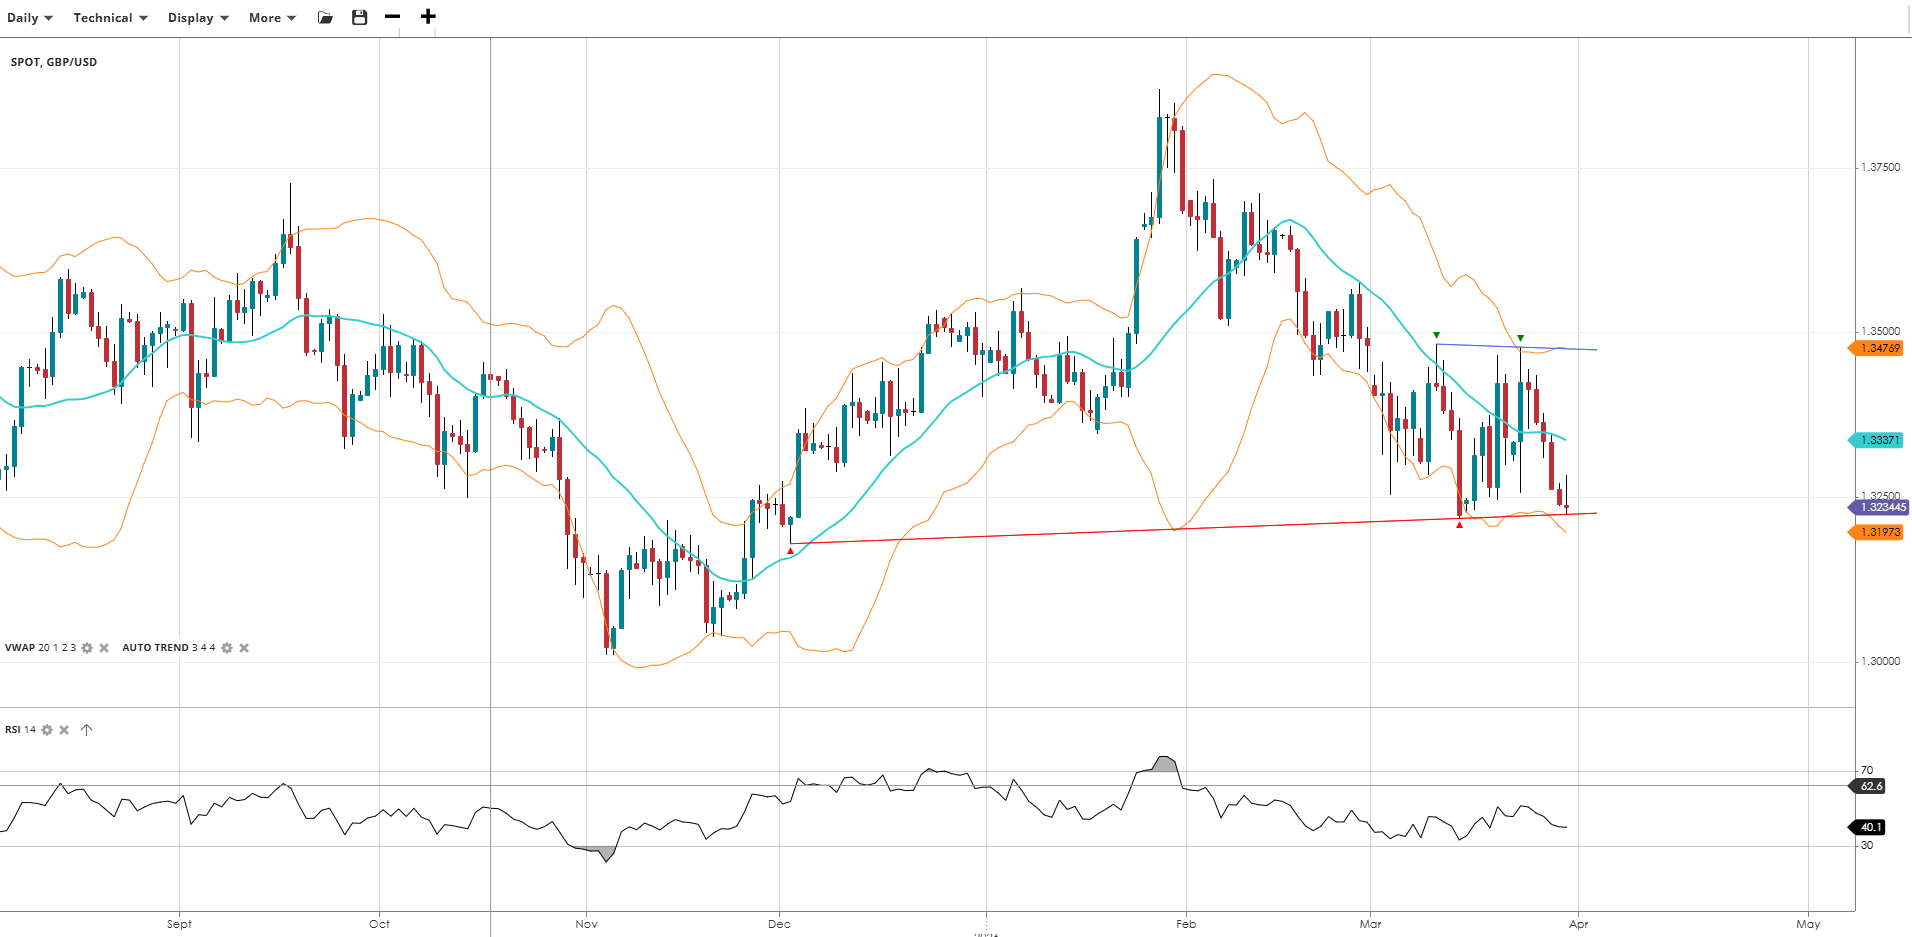Remove the VWAP indicator
Screen dimensions: 1912x937
104,648
